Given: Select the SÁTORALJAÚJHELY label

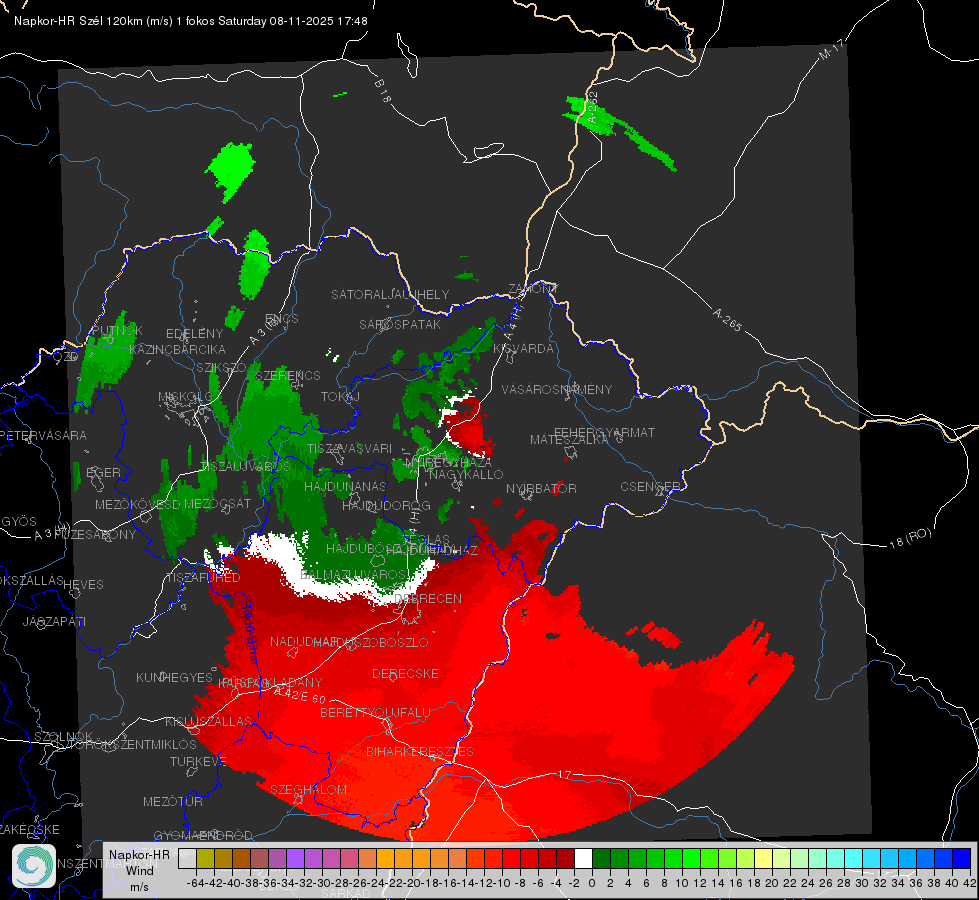Looking at the screenshot, I should pos(390,294).
